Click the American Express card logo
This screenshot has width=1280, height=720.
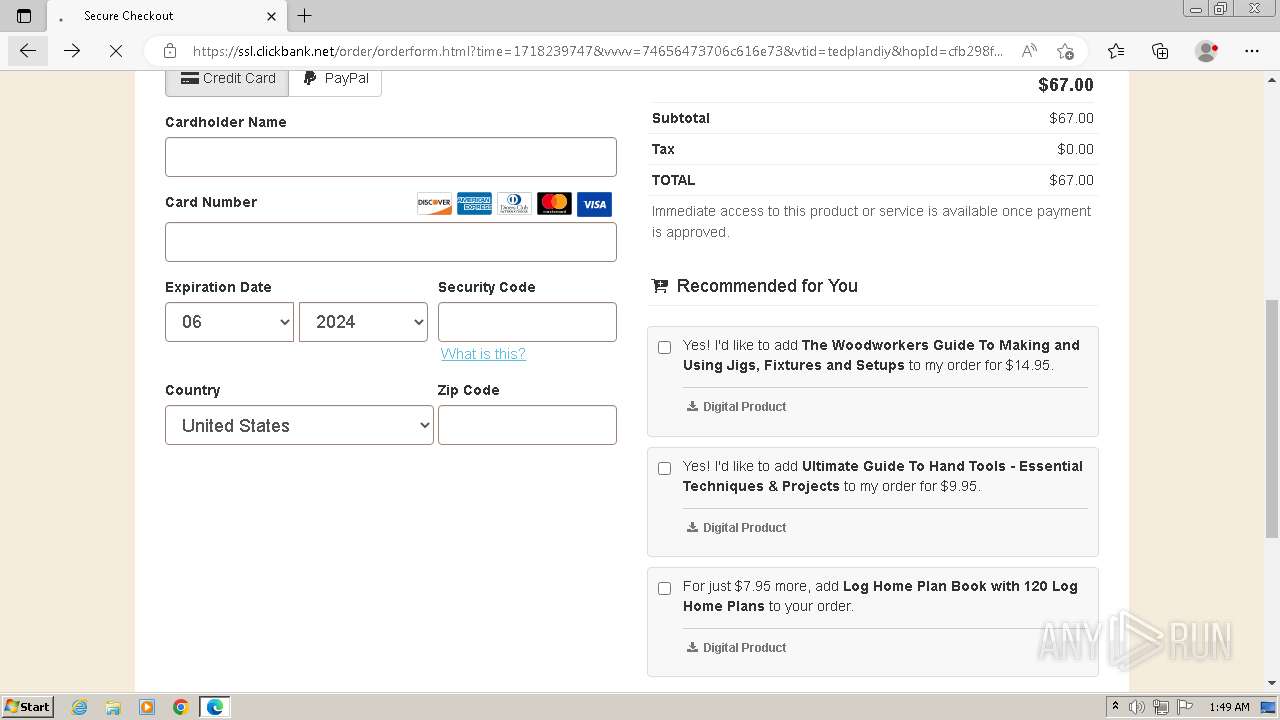point(474,204)
